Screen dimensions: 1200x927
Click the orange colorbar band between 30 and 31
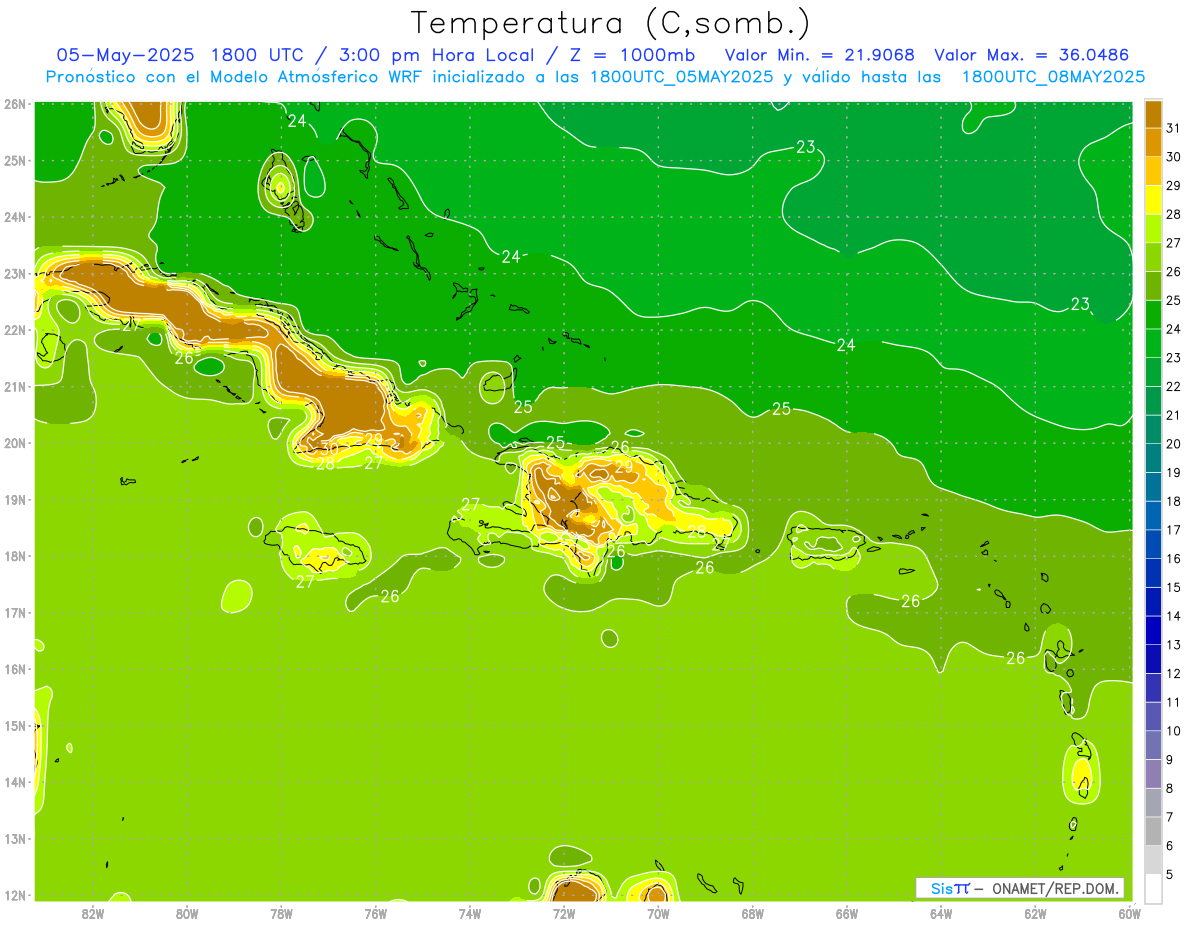coord(1153,143)
